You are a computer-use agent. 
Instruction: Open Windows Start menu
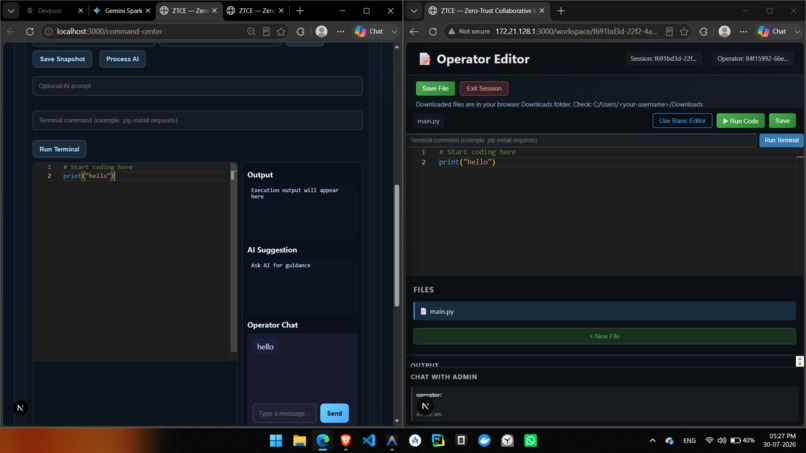click(x=276, y=441)
